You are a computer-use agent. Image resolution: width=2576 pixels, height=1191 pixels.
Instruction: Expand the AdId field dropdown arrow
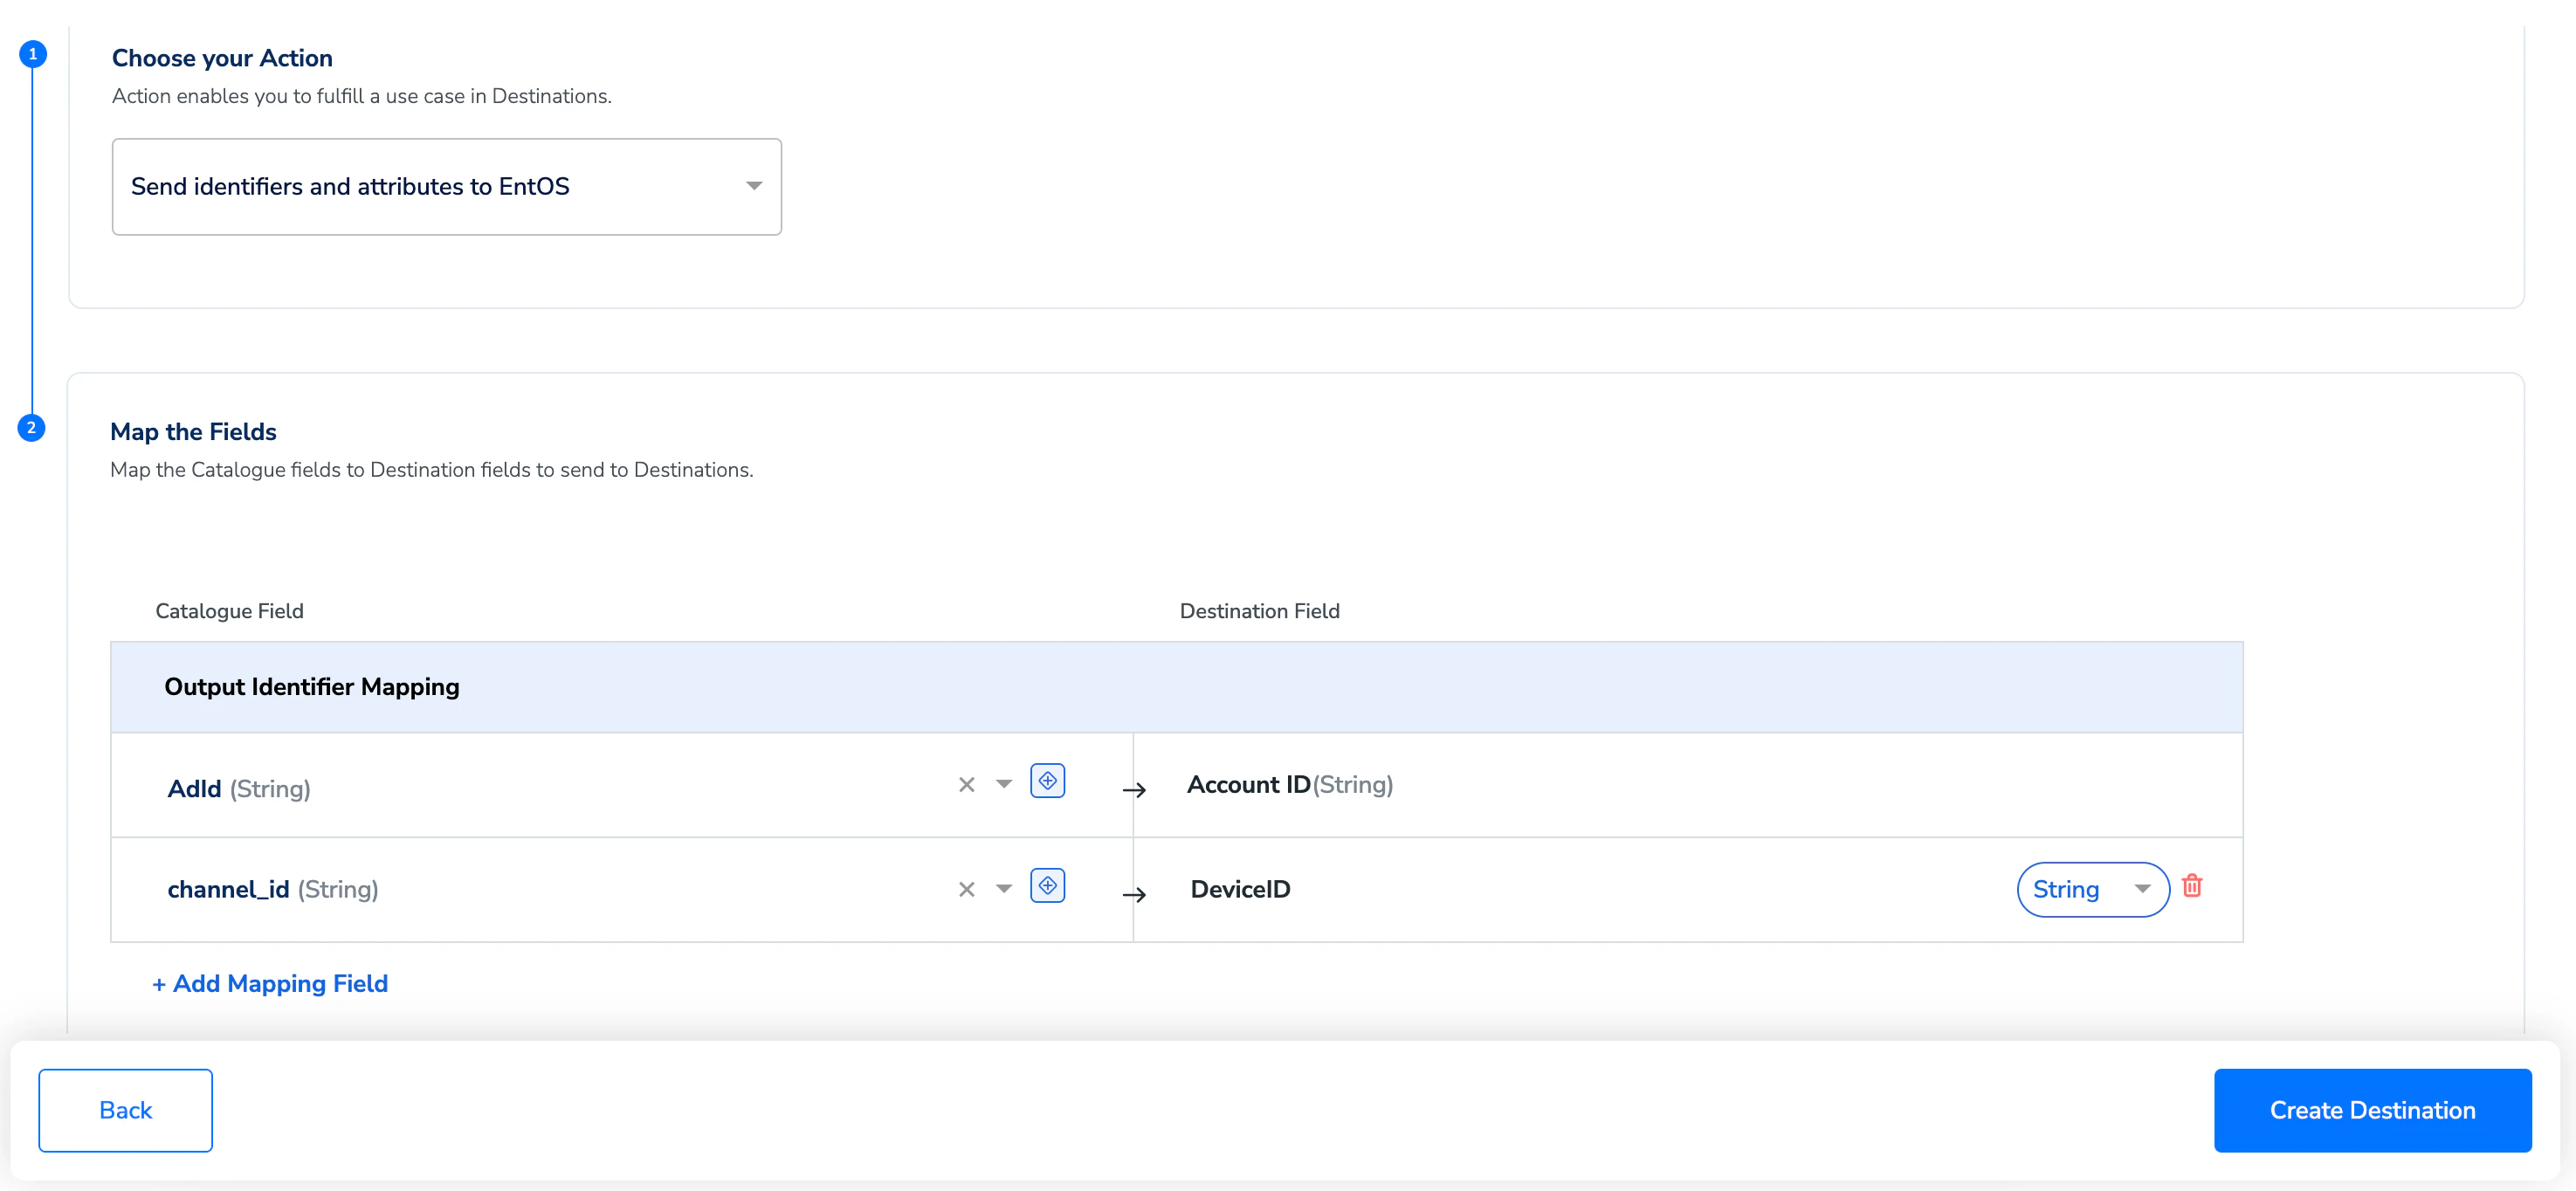tap(1004, 784)
